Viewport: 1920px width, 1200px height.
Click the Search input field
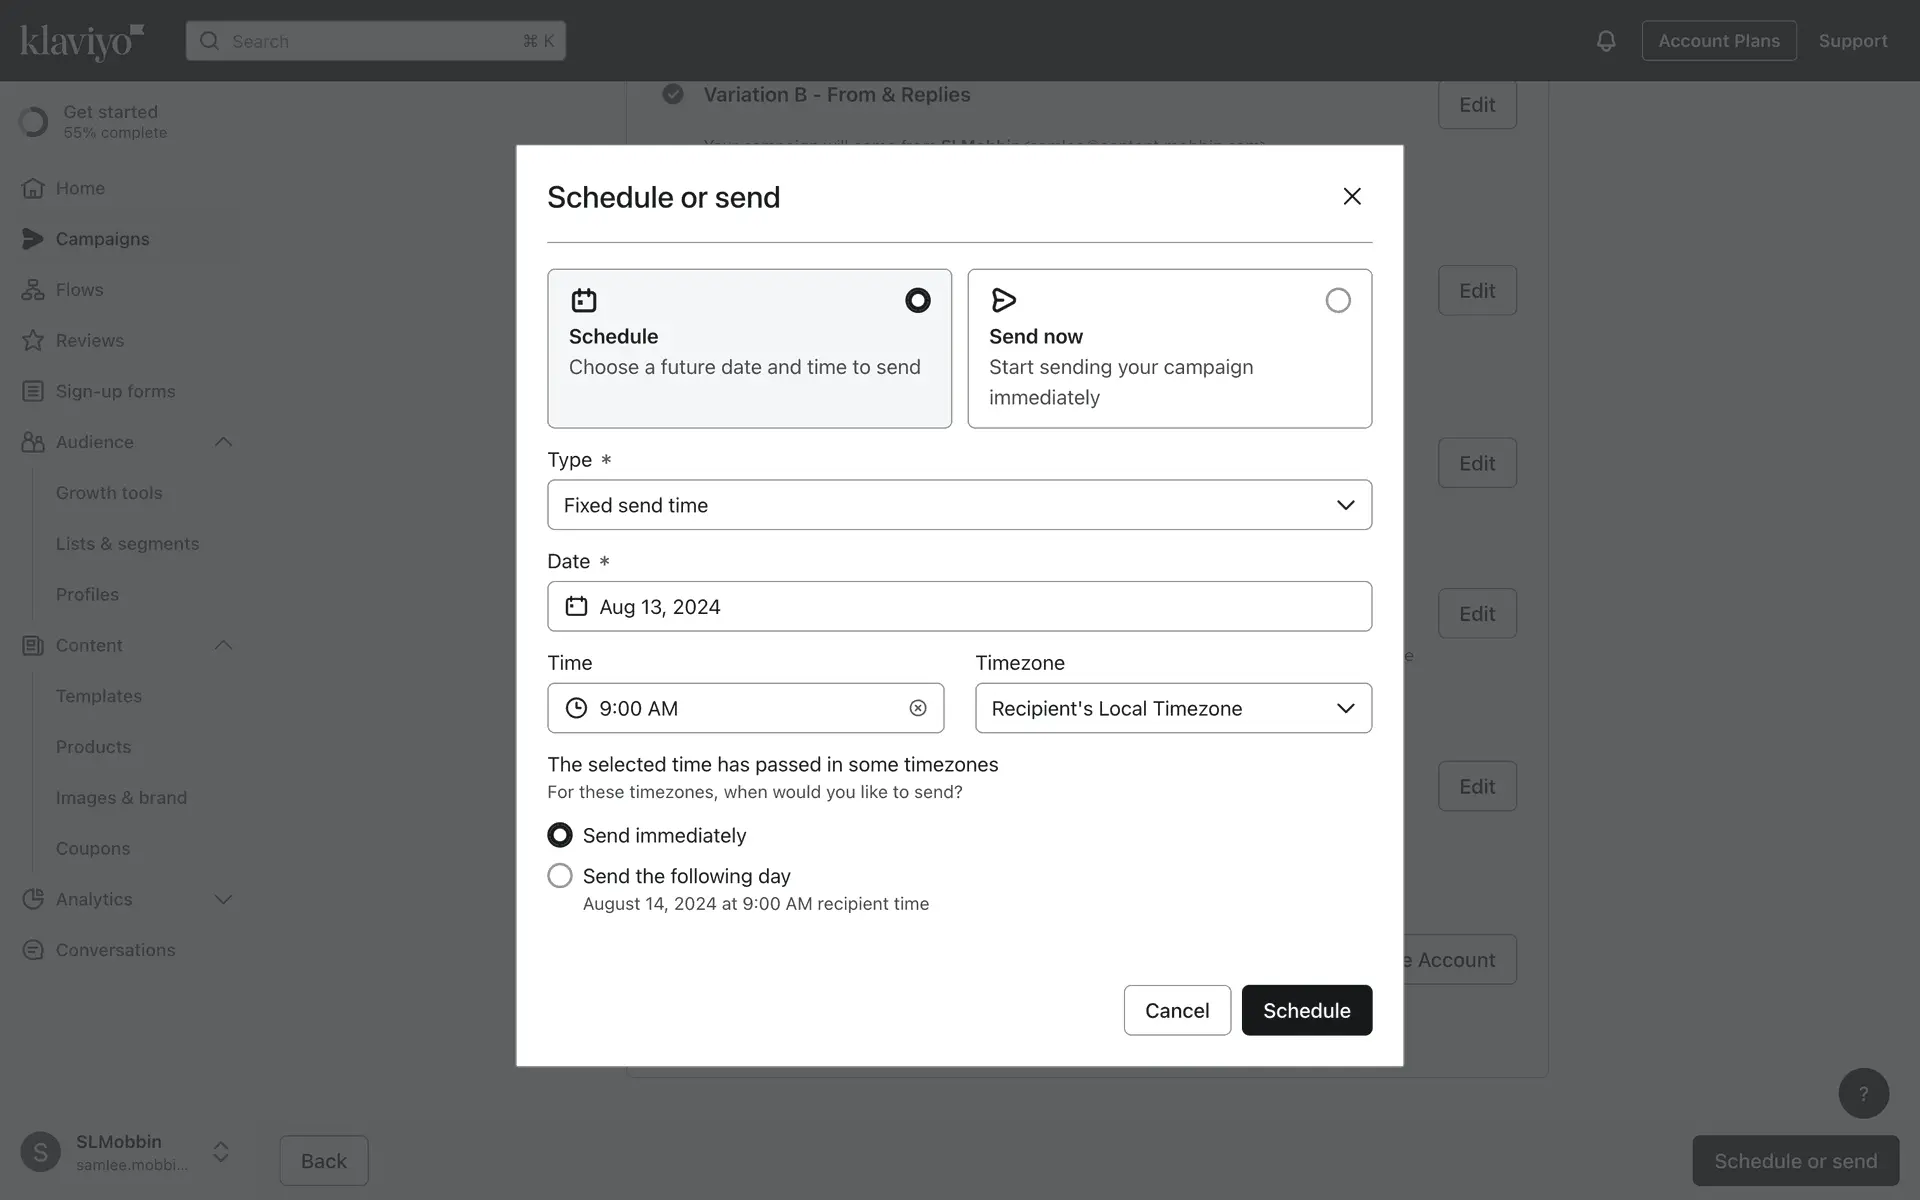click(x=375, y=41)
